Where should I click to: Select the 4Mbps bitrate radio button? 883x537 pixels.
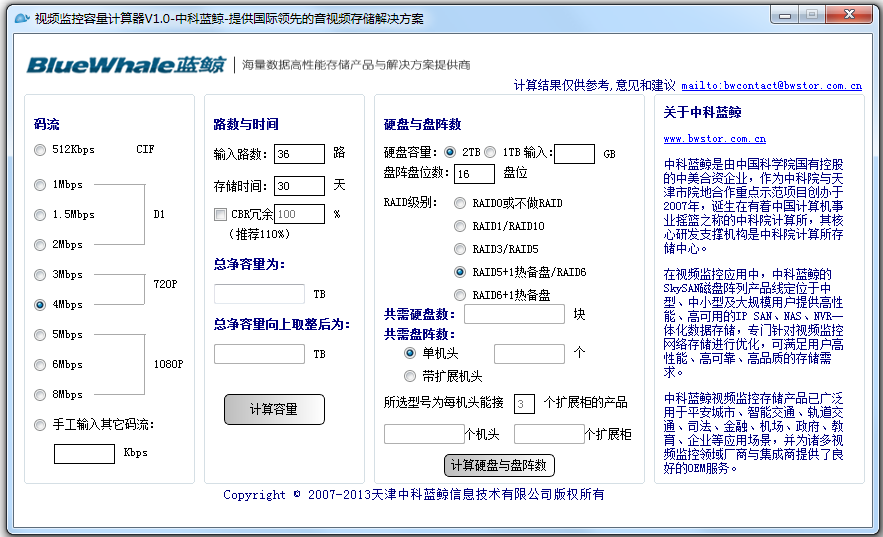coord(40,305)
